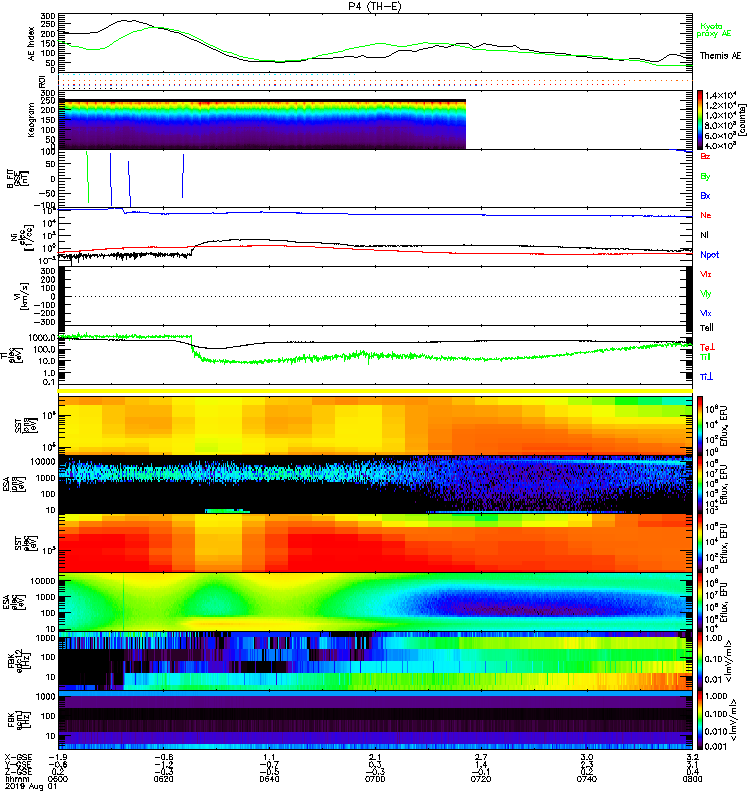Click the 0700 time axis label
The height and width of the screenshot is (800, 750).
375,779
